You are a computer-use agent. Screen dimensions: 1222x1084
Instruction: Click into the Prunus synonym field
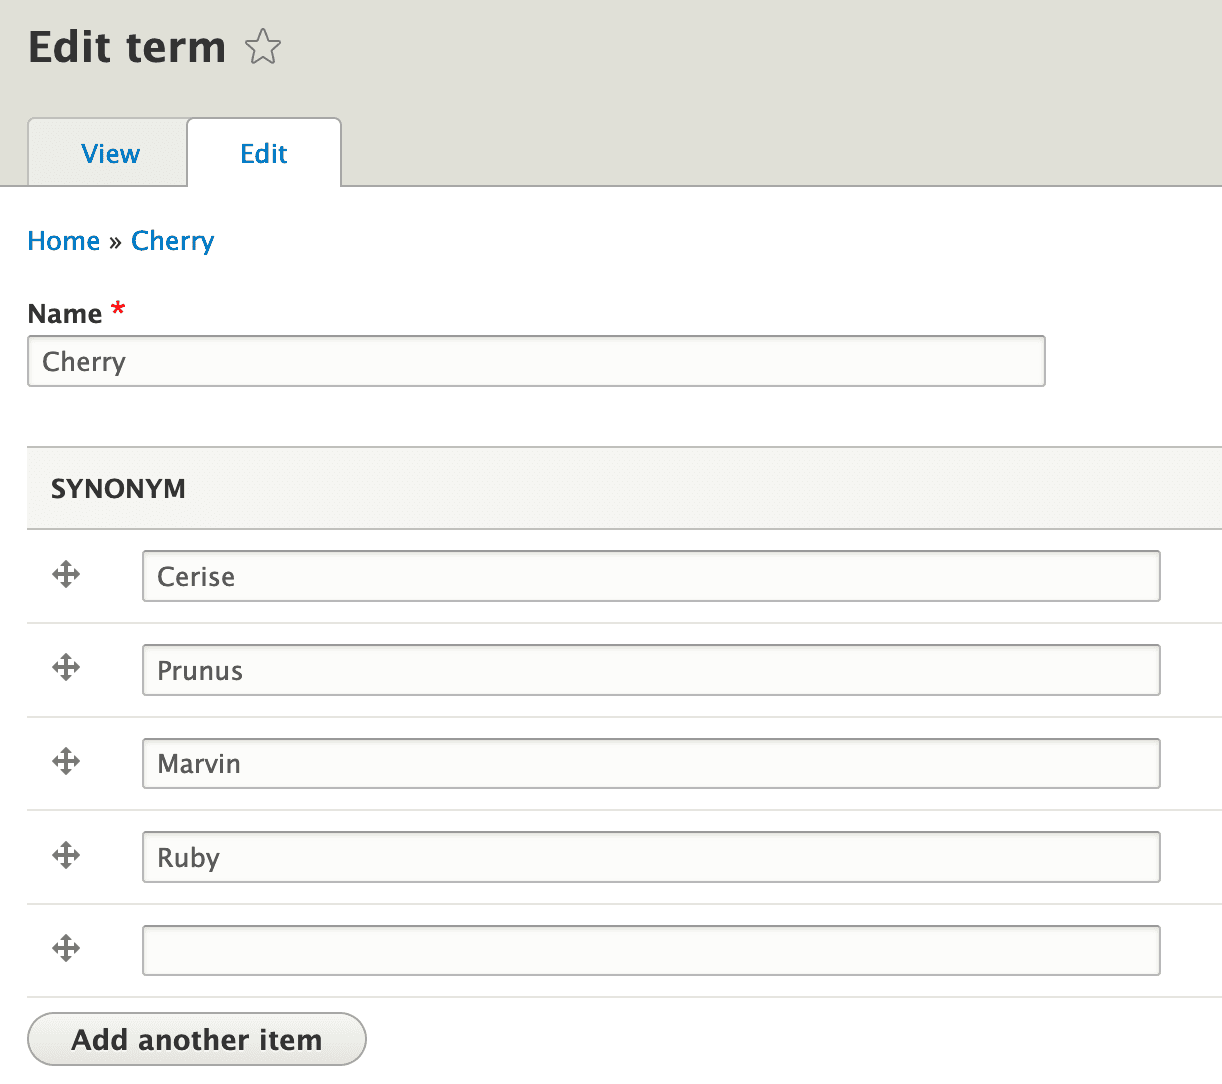point(651,670)
